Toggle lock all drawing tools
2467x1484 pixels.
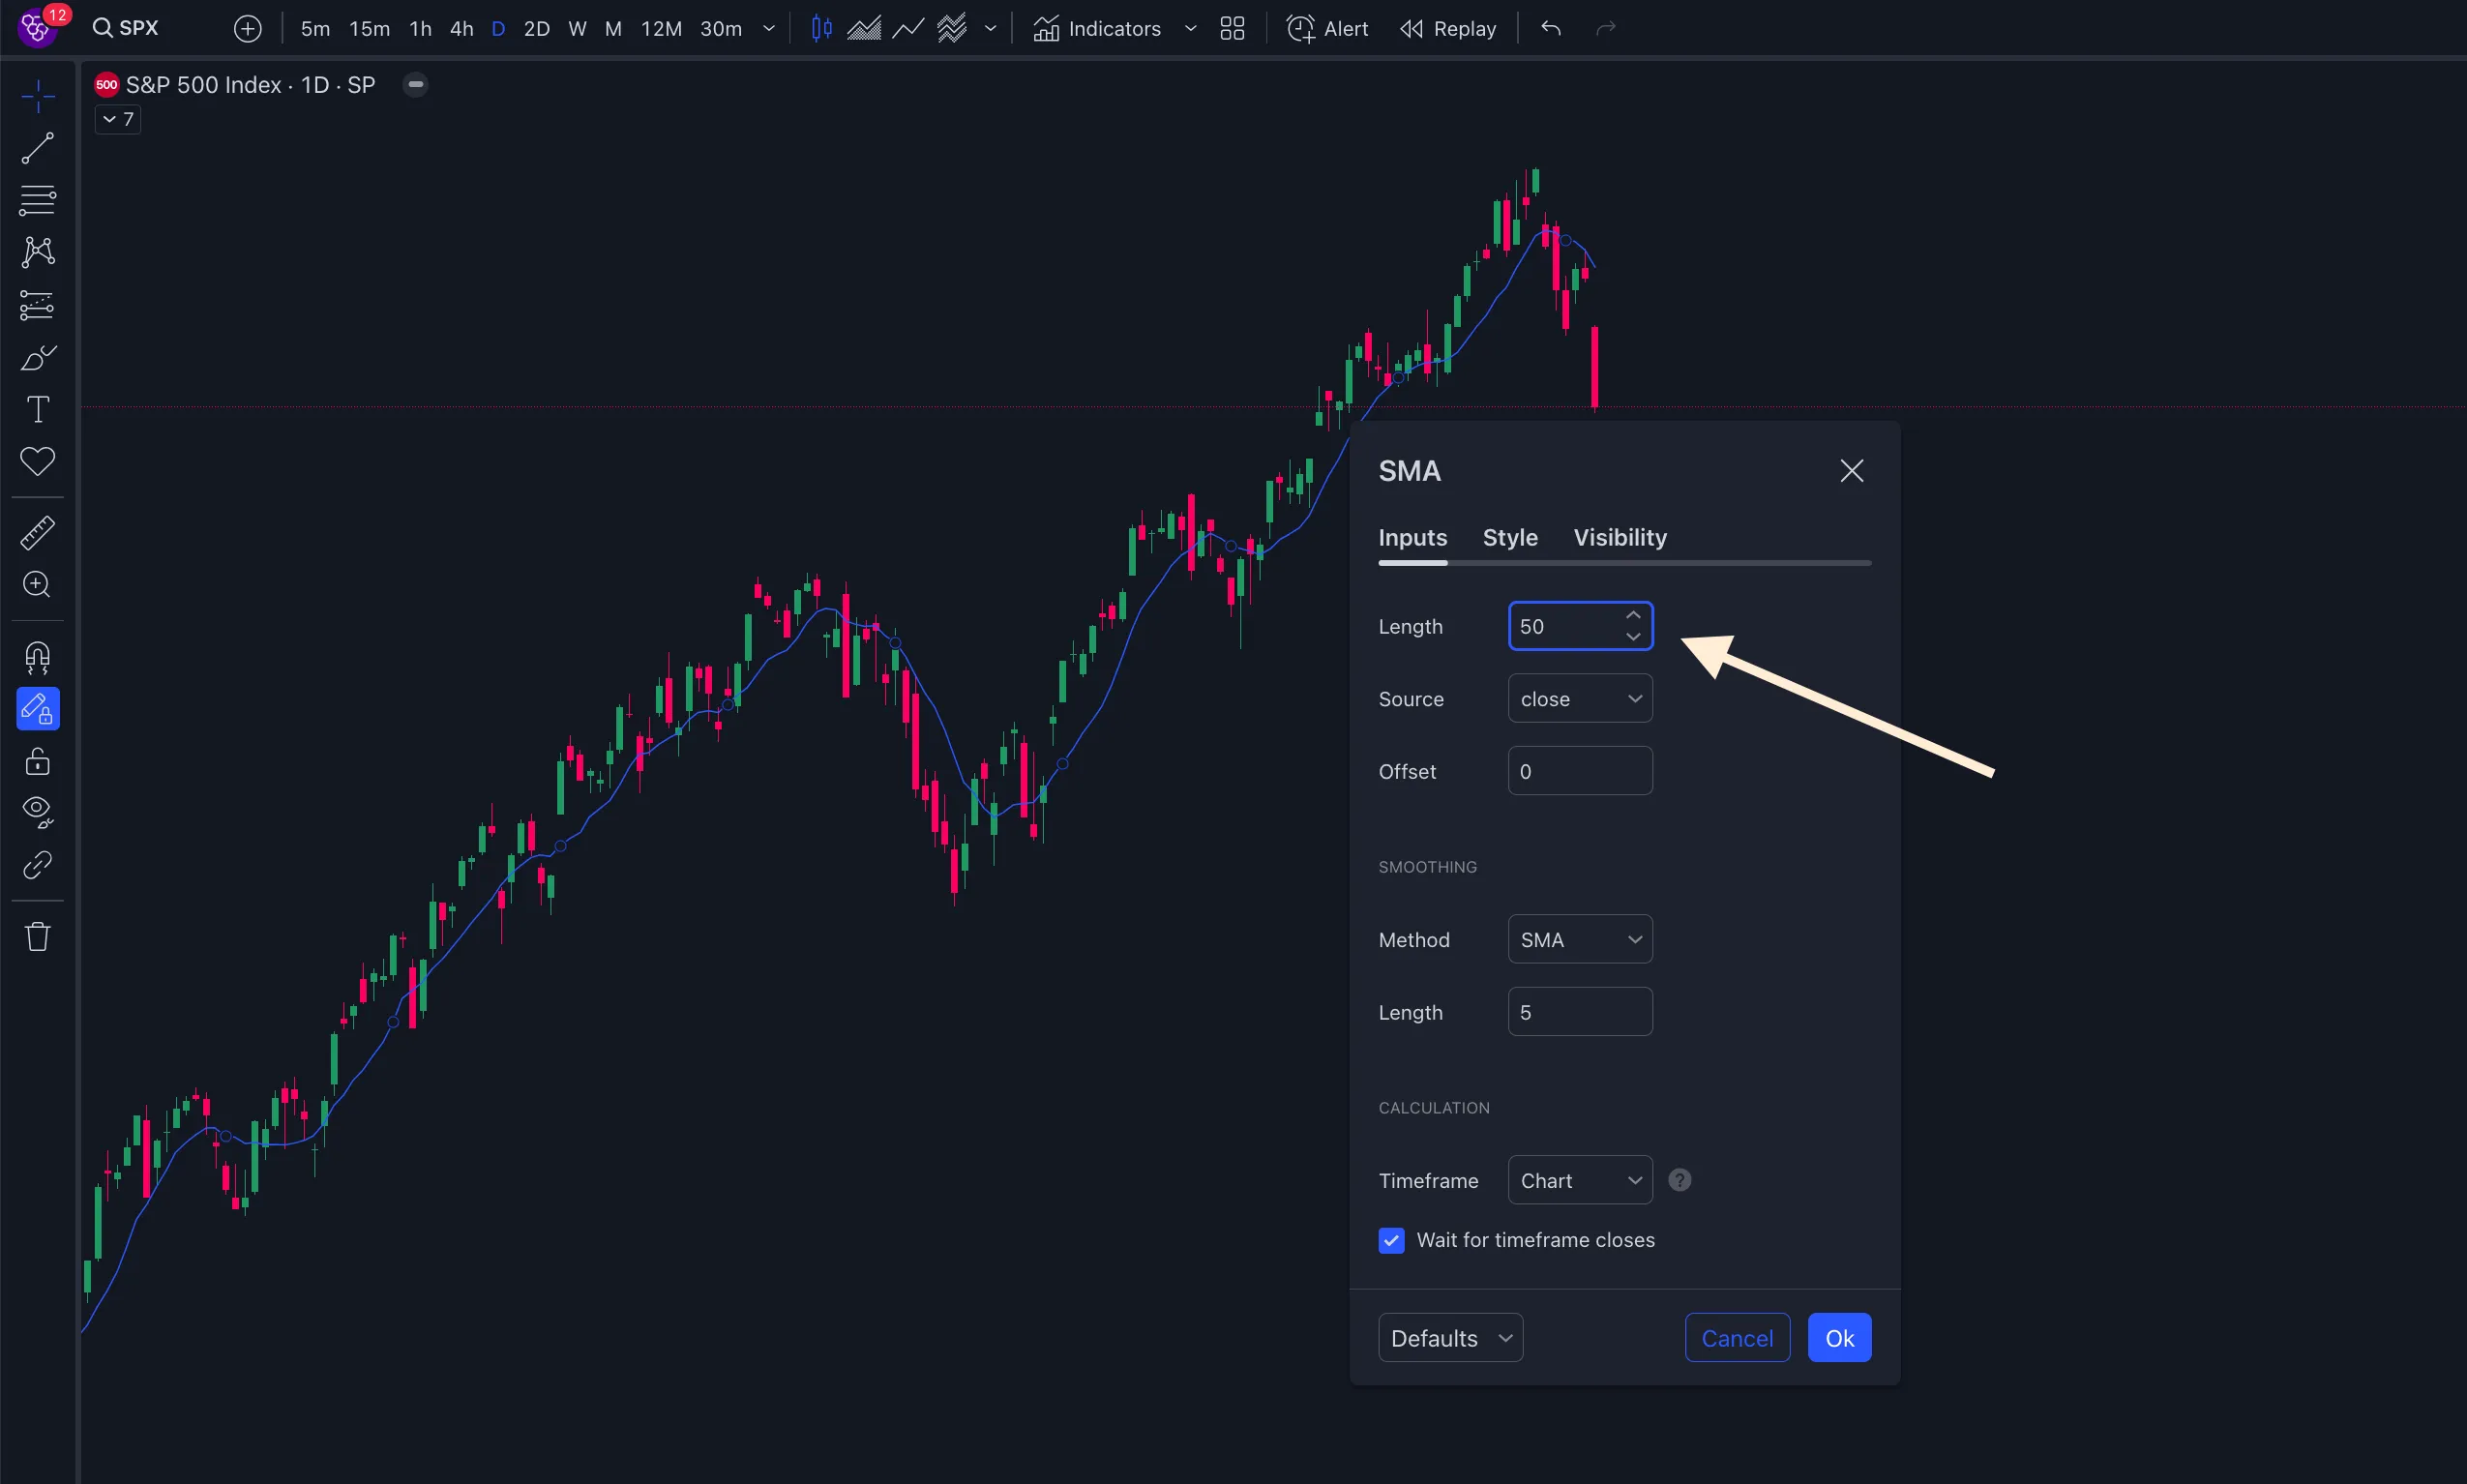click(x=38, y=761)
